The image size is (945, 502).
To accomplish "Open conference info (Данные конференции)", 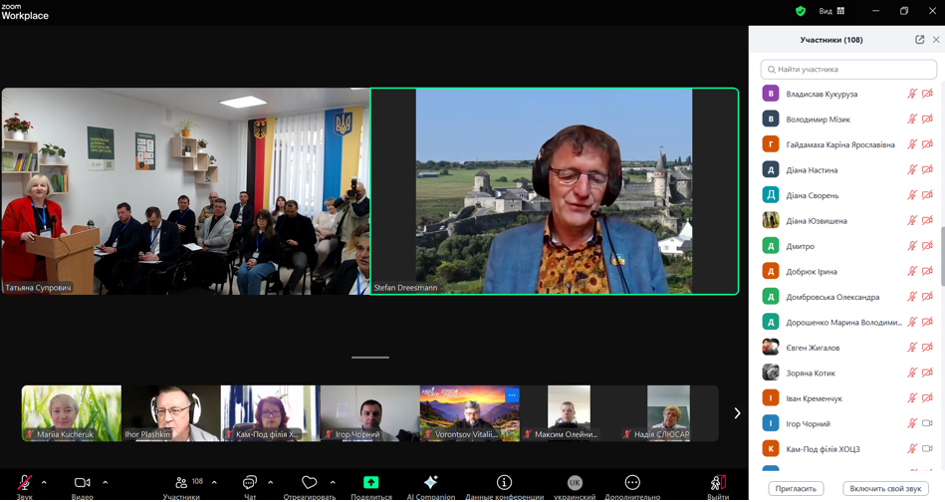I will coord(504,483).
